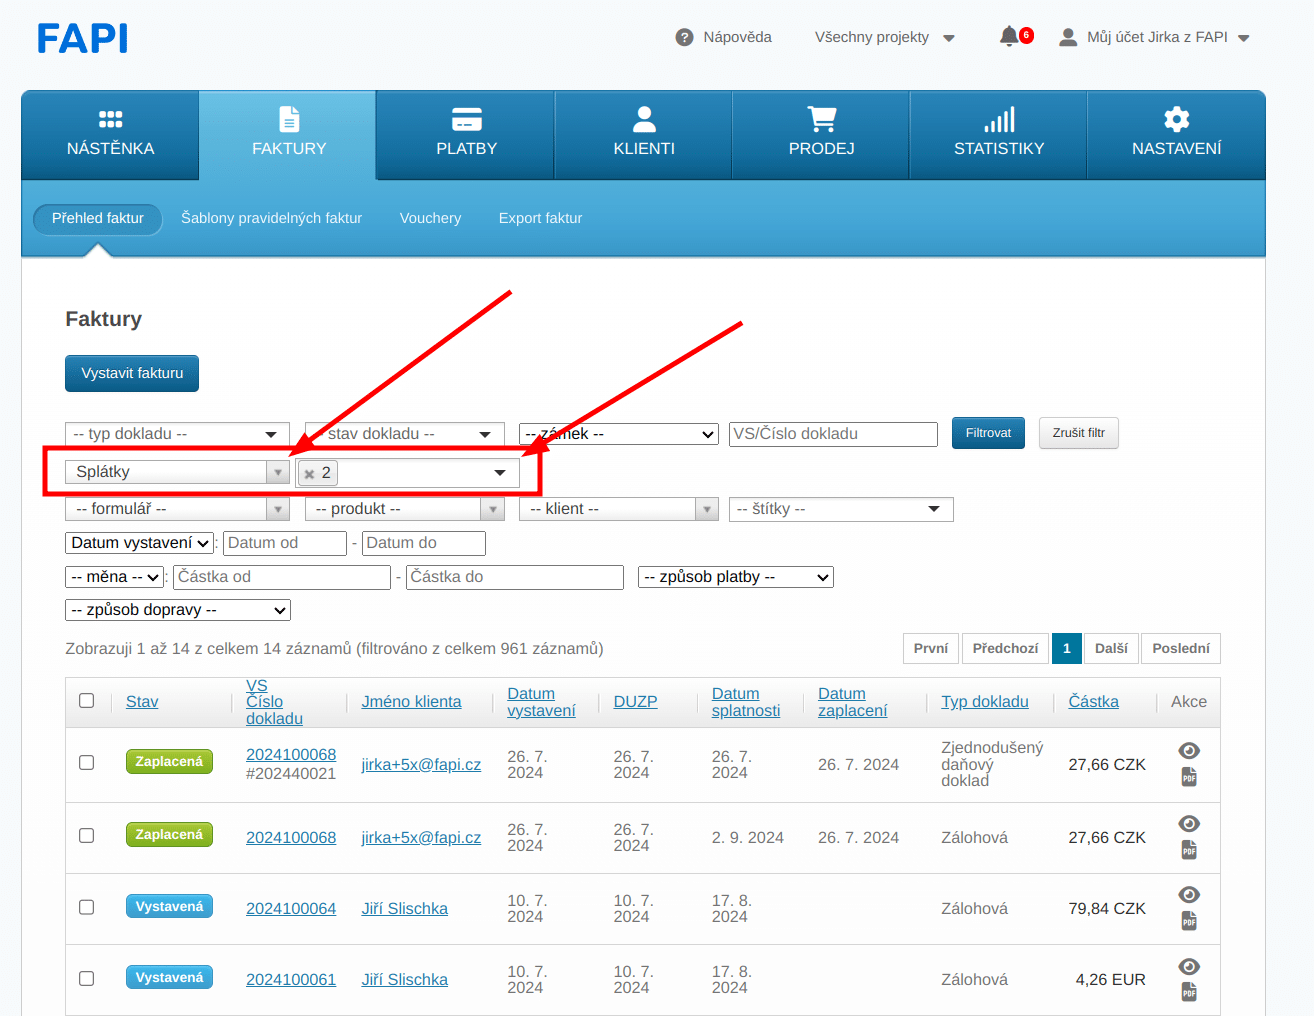
Task: Check the 2024100064 row checkbox
Action: pyautogui.click(x=87, y=908)
